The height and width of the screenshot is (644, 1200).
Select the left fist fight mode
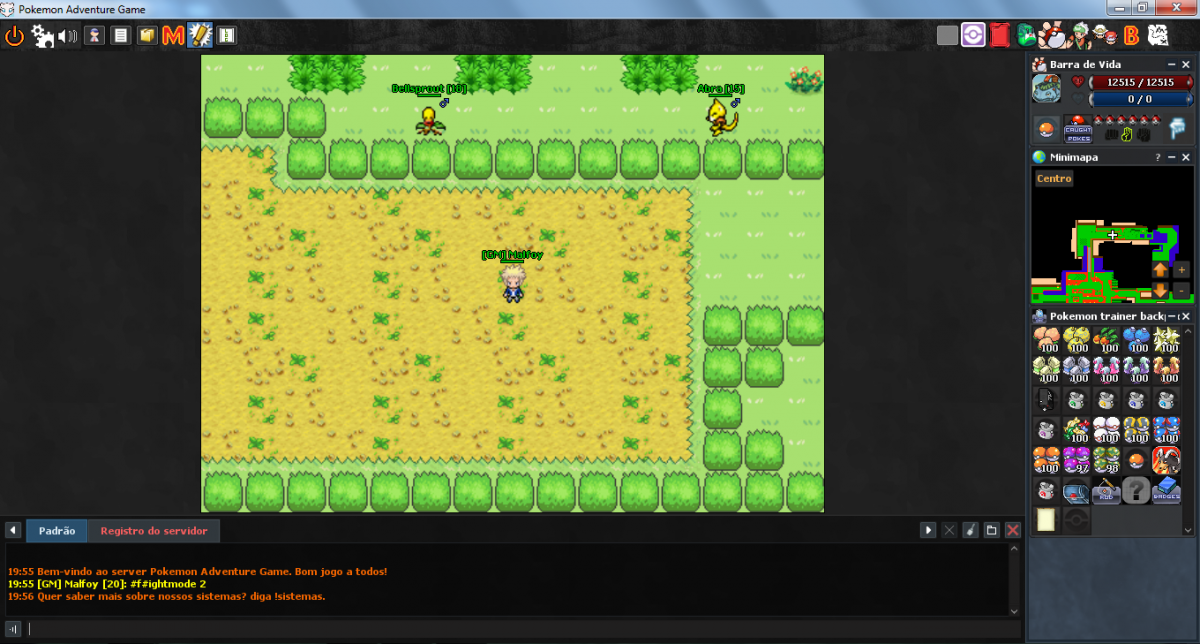pos(1111,134)
